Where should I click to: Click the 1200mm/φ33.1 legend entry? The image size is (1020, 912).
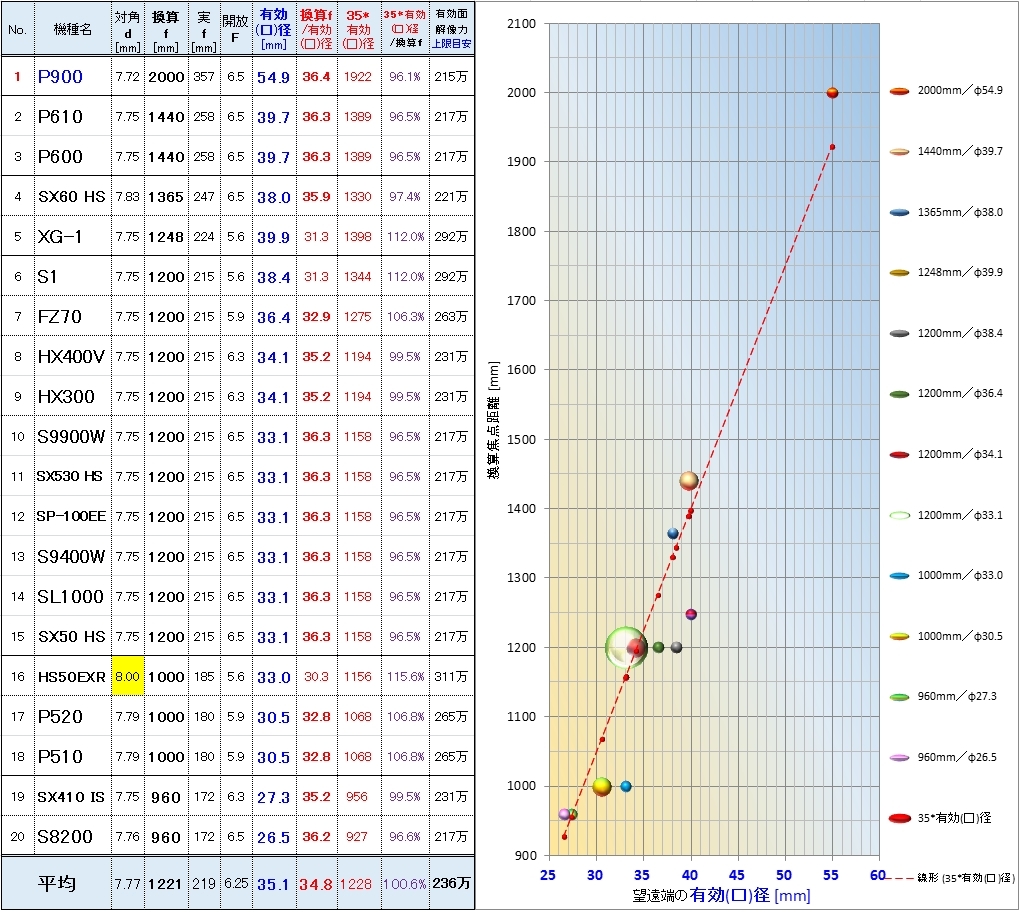tap(946, 515)
